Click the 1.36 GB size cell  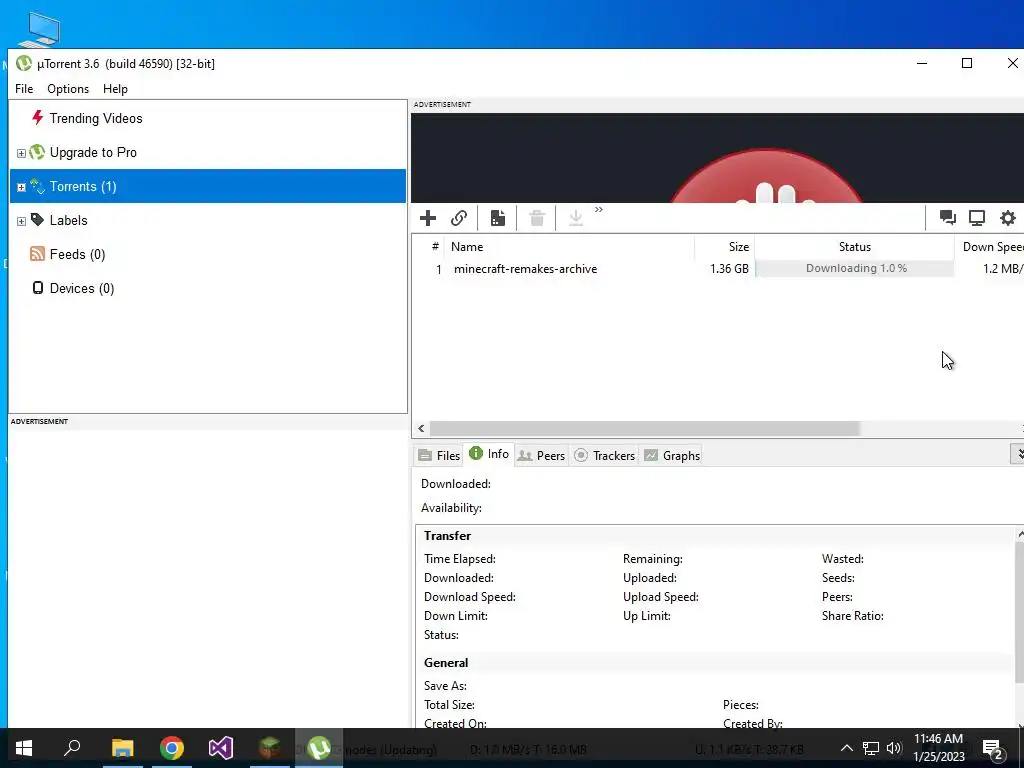(729, 268)
